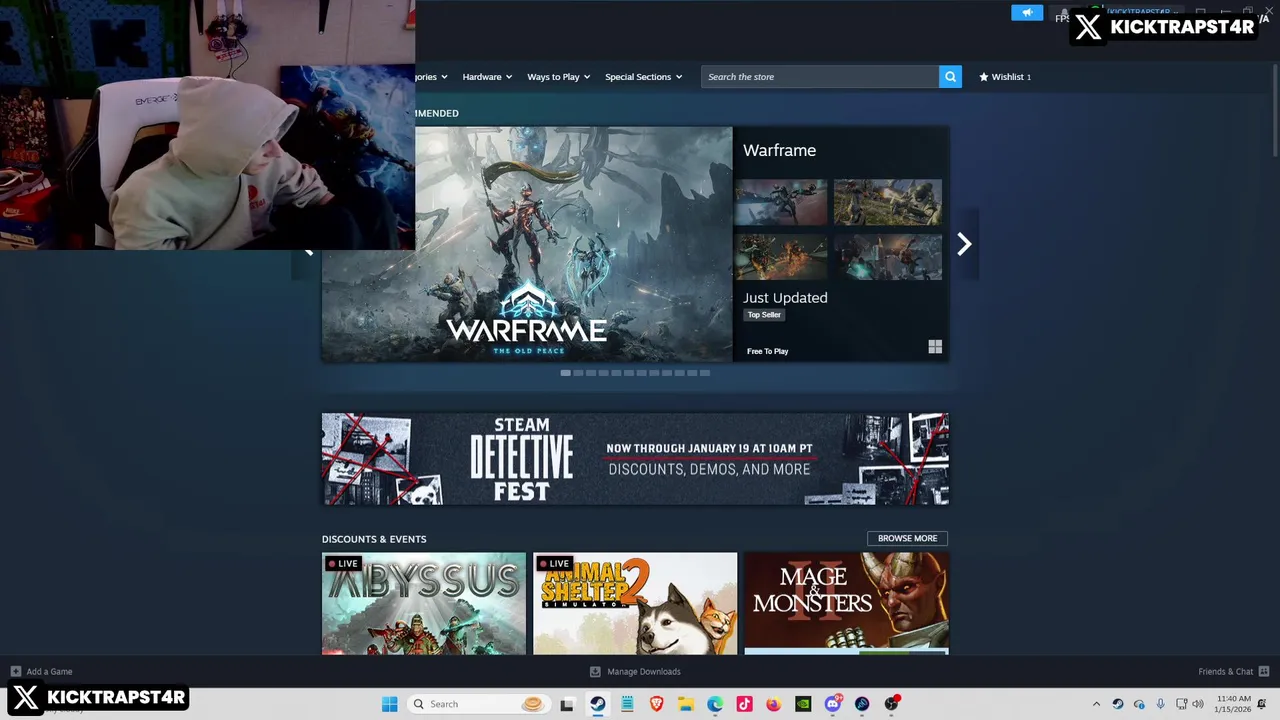Viewport: 1280px width, 720px height.
Task: Click the microphone tray icon
Action: click(1160, 704)
